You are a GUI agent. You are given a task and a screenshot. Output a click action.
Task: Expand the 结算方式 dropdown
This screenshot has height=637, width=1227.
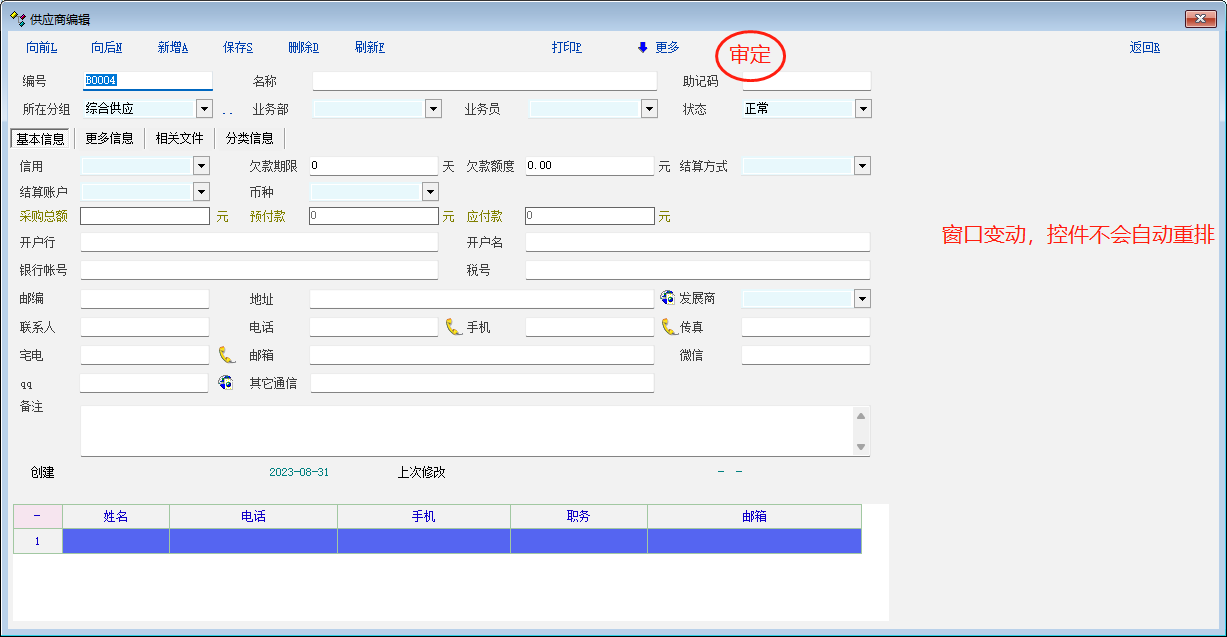click(x=862, y=166)
